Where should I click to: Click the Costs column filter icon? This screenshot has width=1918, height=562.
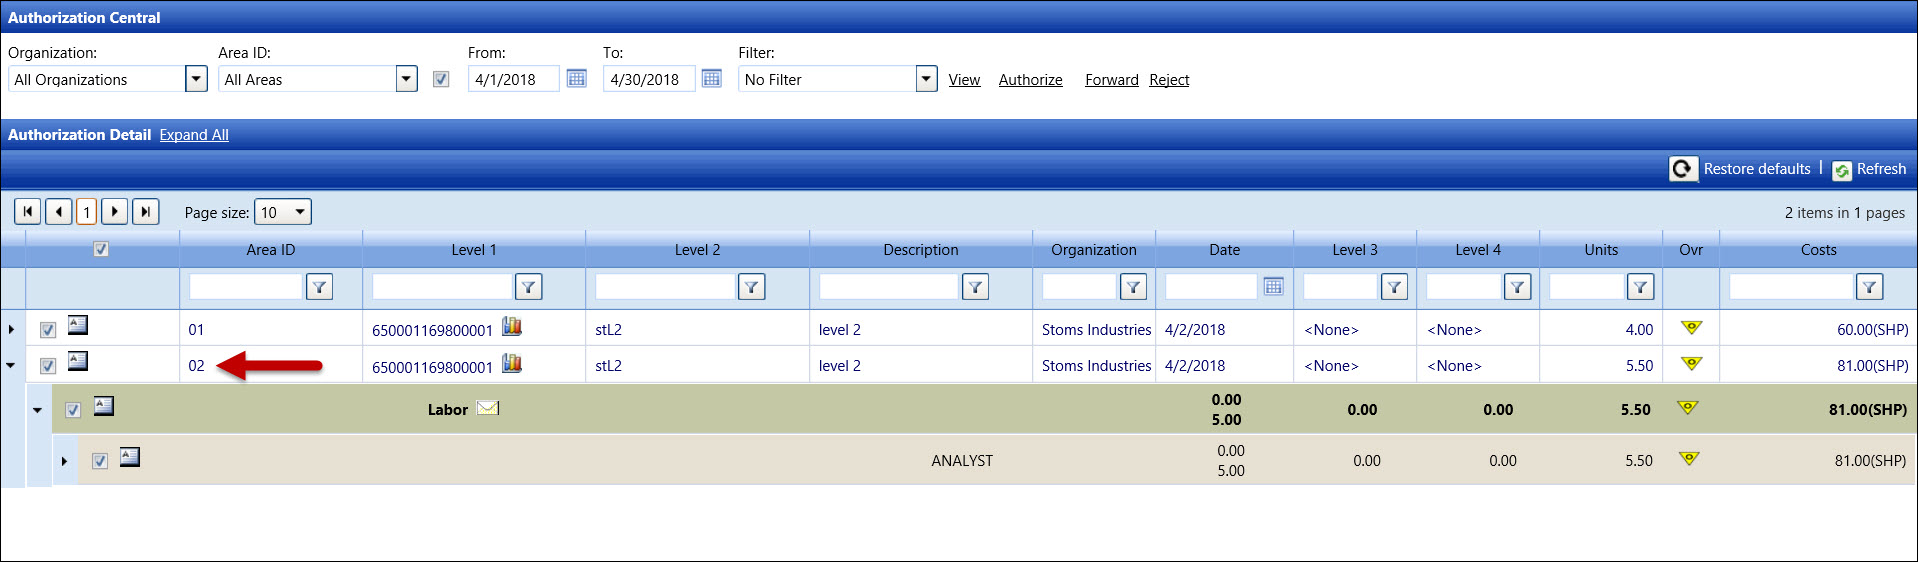tap(1869, 288)
